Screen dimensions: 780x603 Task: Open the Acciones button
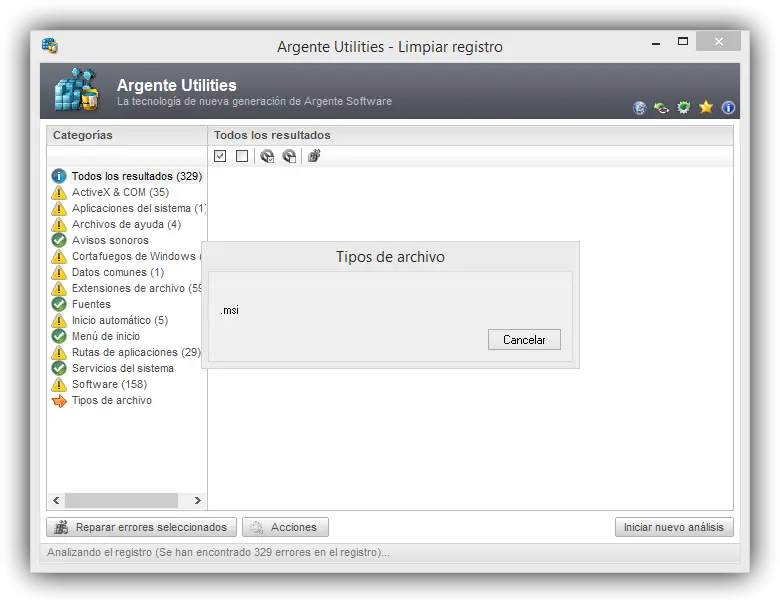pyautogui.click(x=285, y=527)
